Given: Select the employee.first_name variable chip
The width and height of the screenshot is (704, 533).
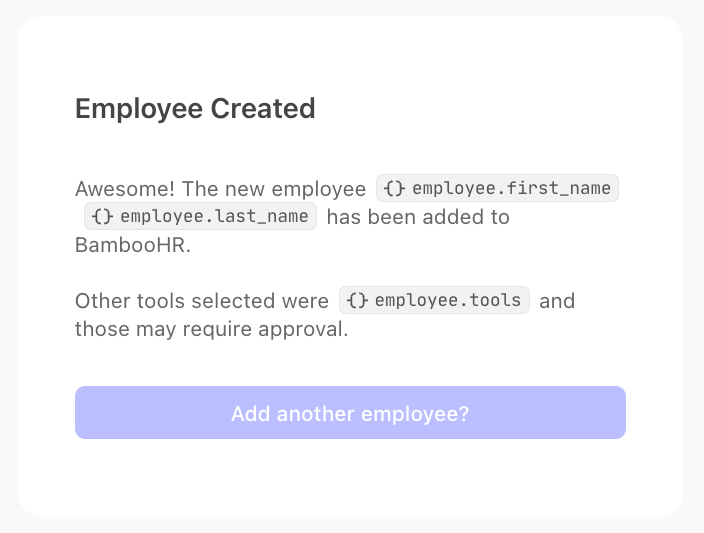Looking at the screenshot, I should [x=497, y=188].
